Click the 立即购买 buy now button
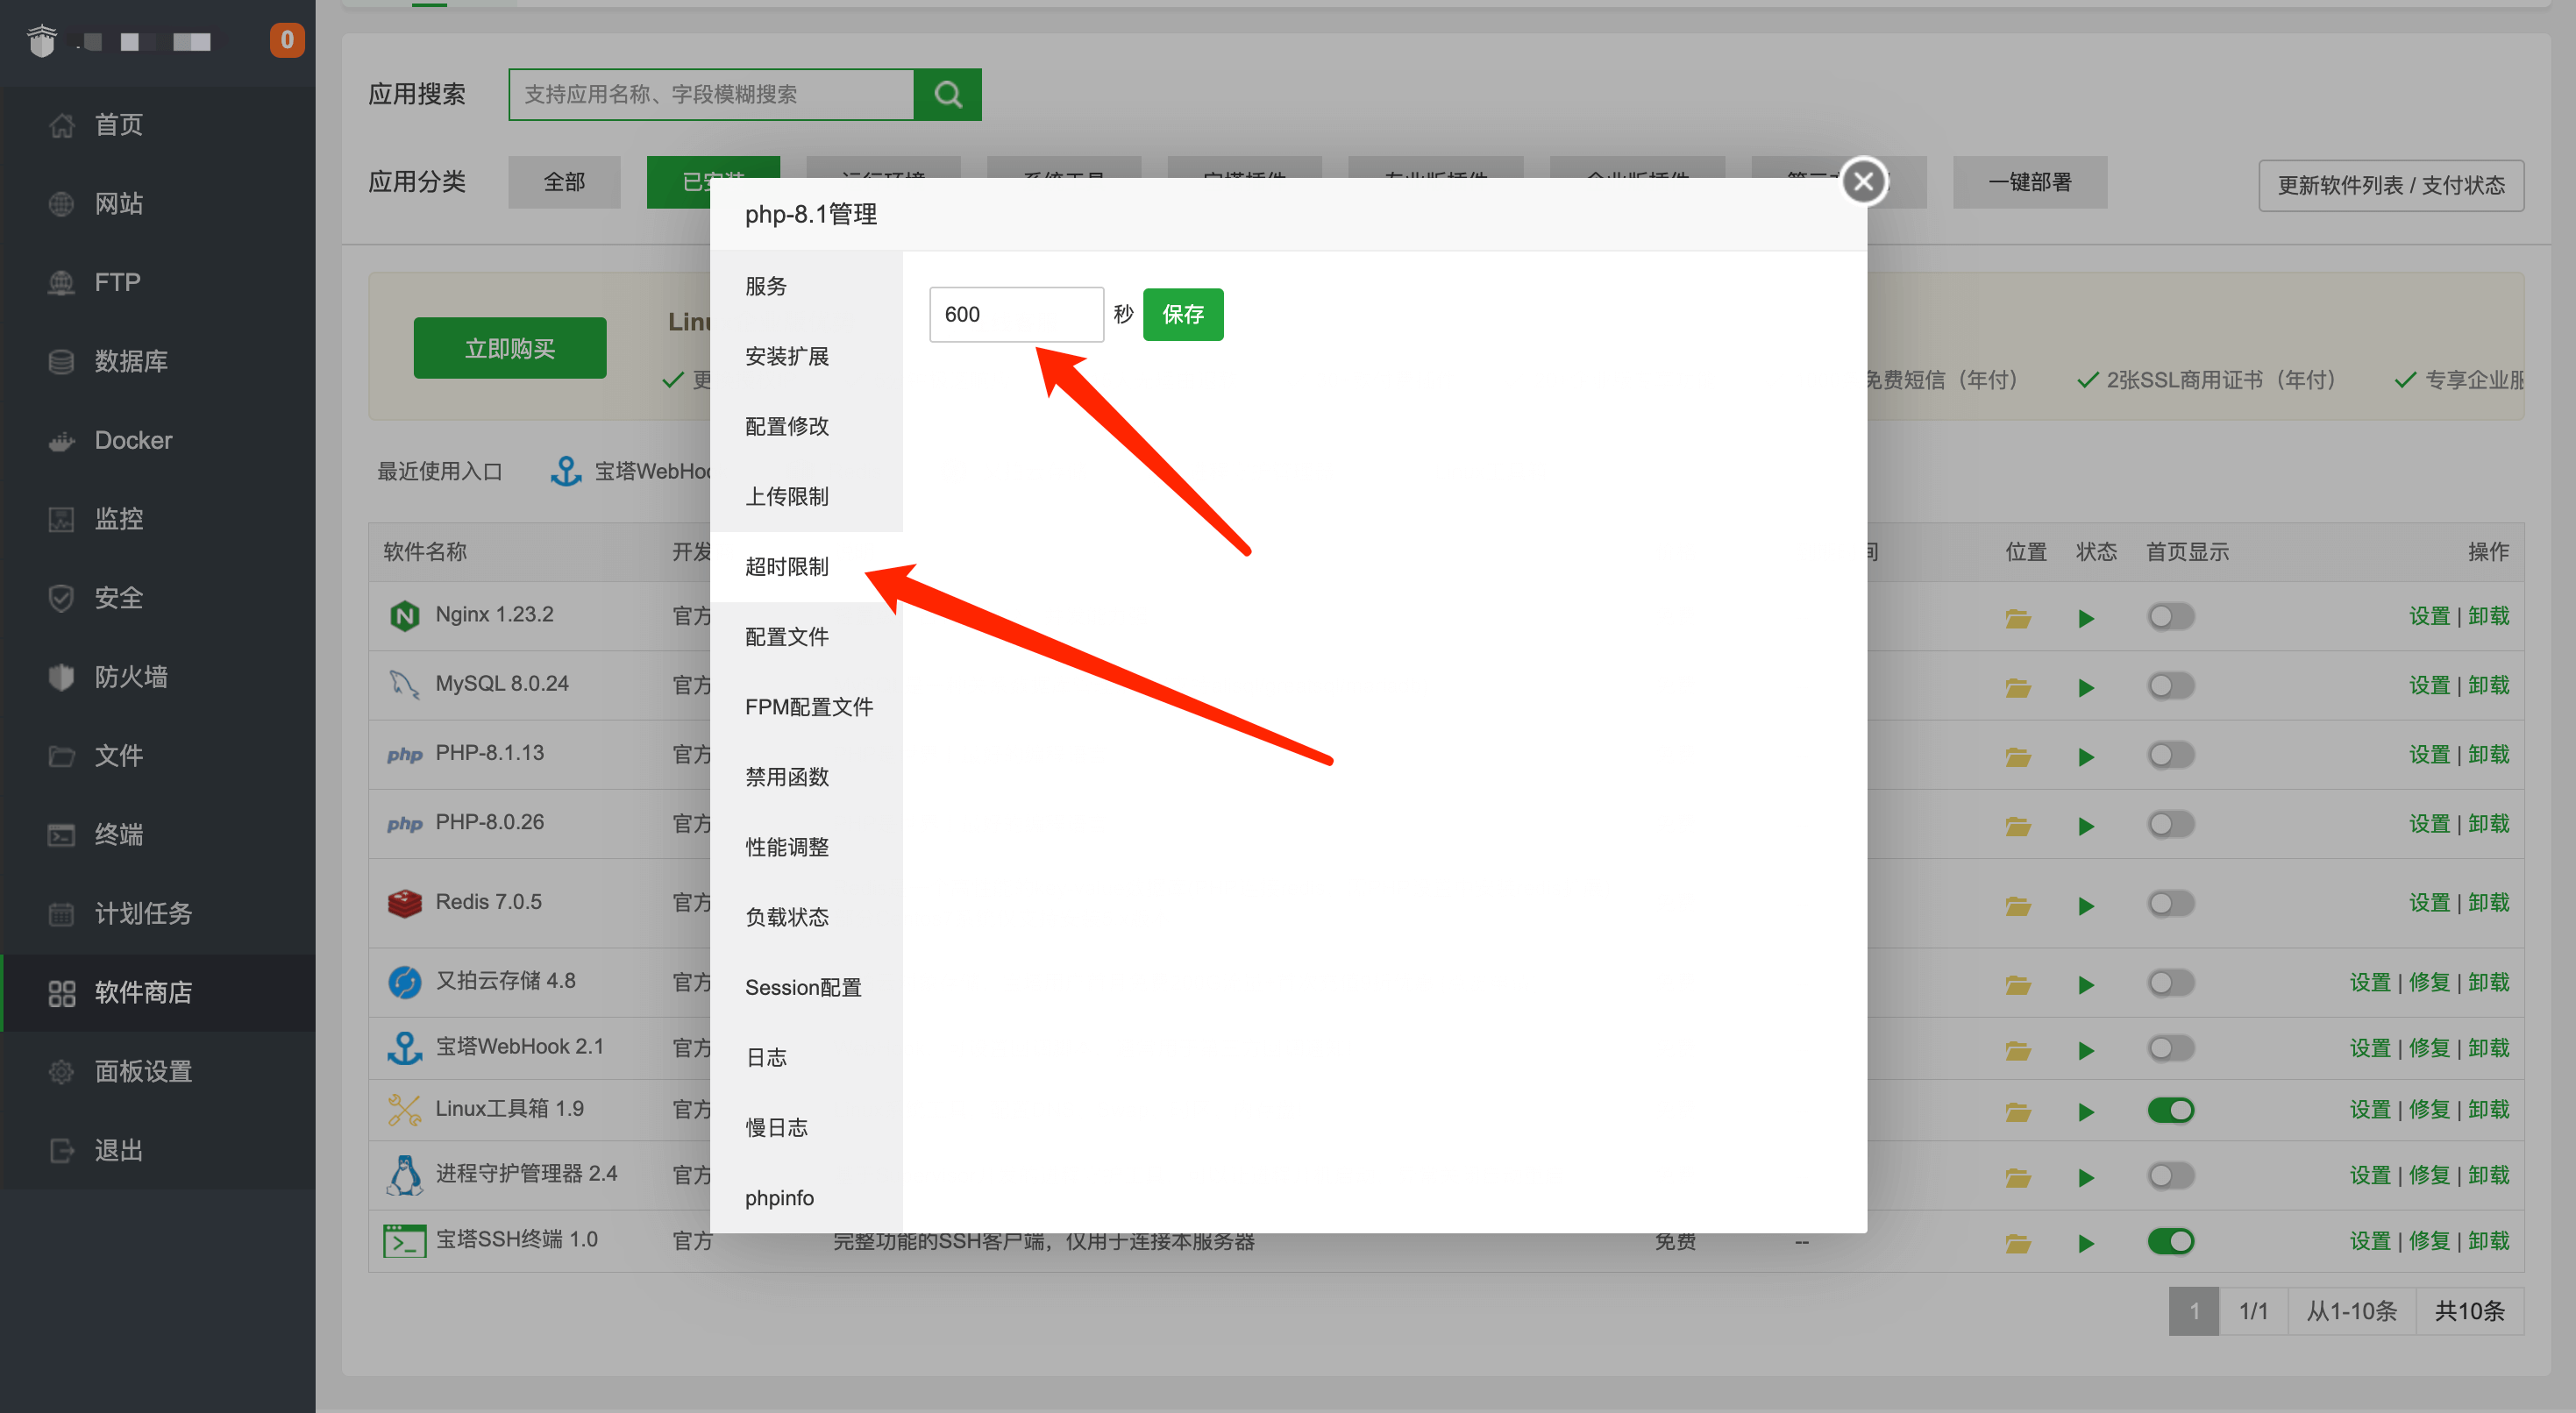 (x=509, y=348)
